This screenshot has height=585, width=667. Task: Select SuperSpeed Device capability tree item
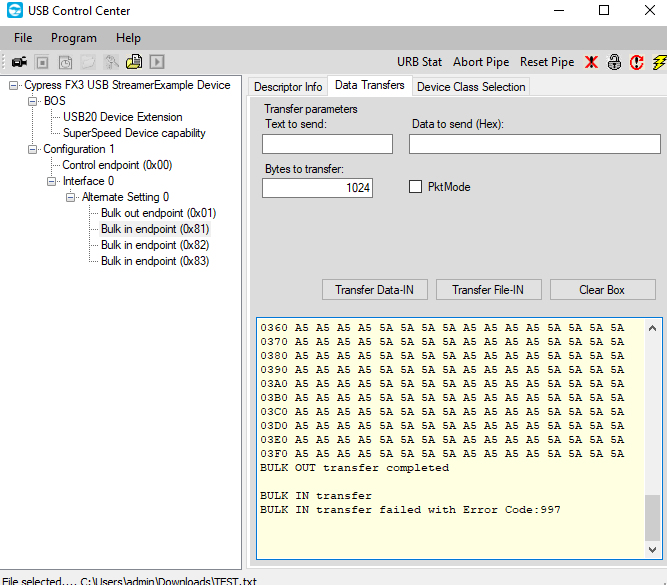(x=134, y=133)
